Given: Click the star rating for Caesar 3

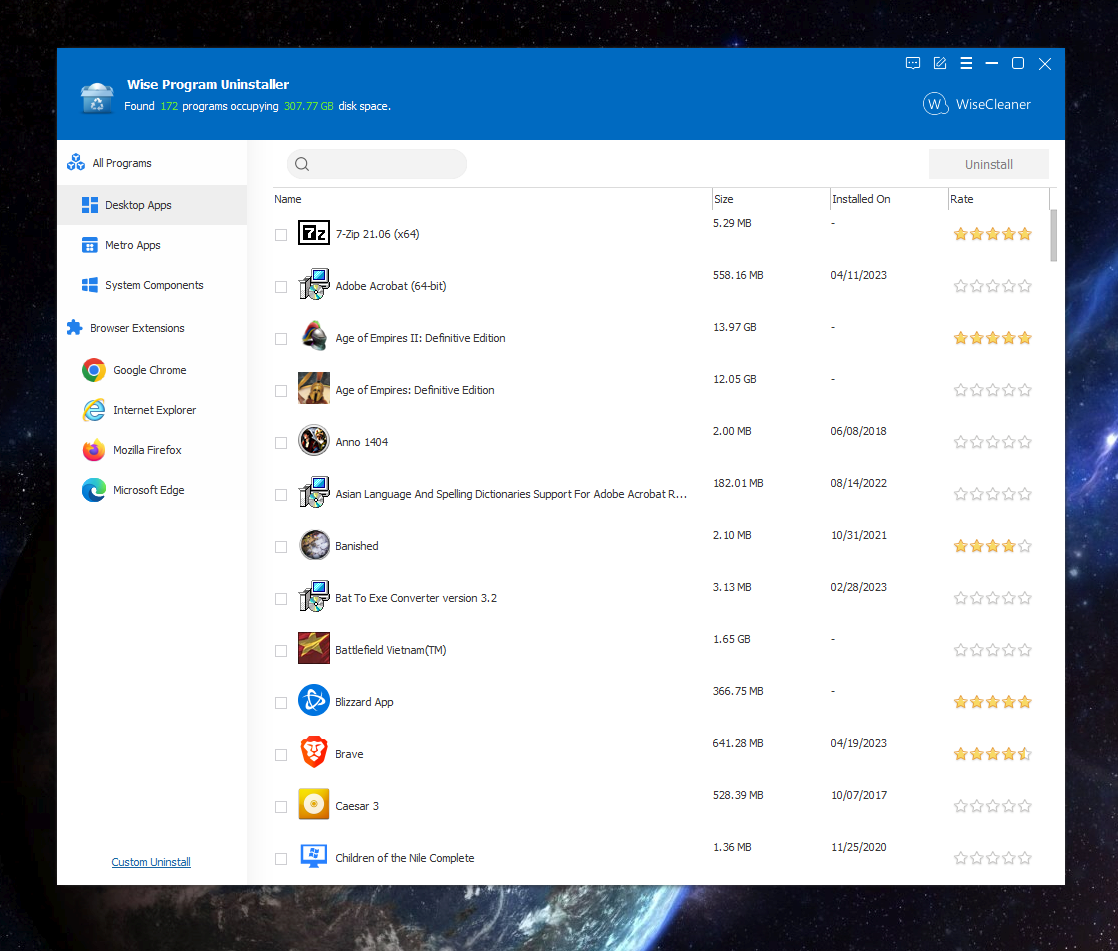Looking at the screenshot, I should (993, 806).
